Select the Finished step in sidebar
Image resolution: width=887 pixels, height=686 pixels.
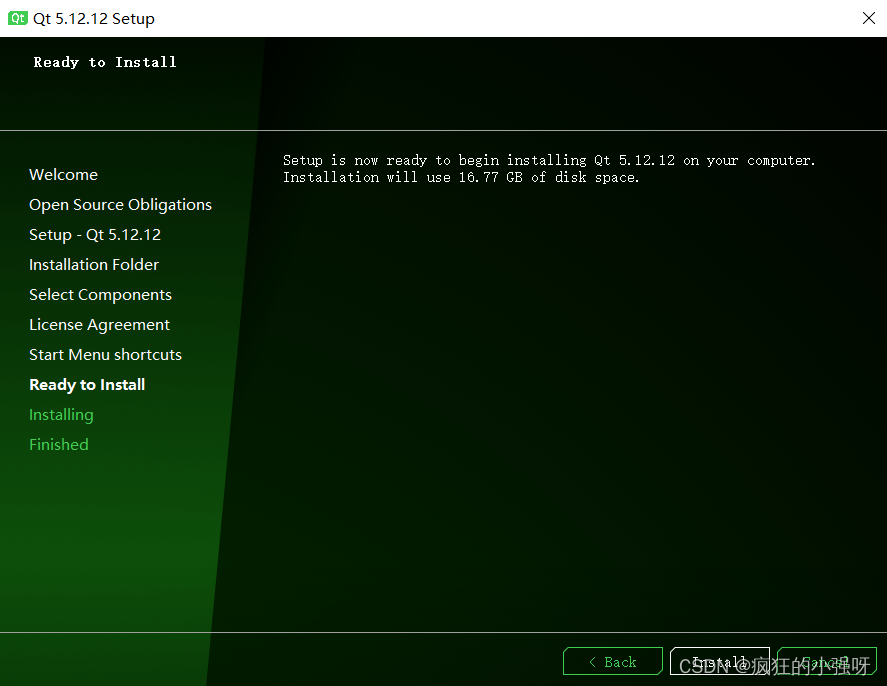click(59, 445)
